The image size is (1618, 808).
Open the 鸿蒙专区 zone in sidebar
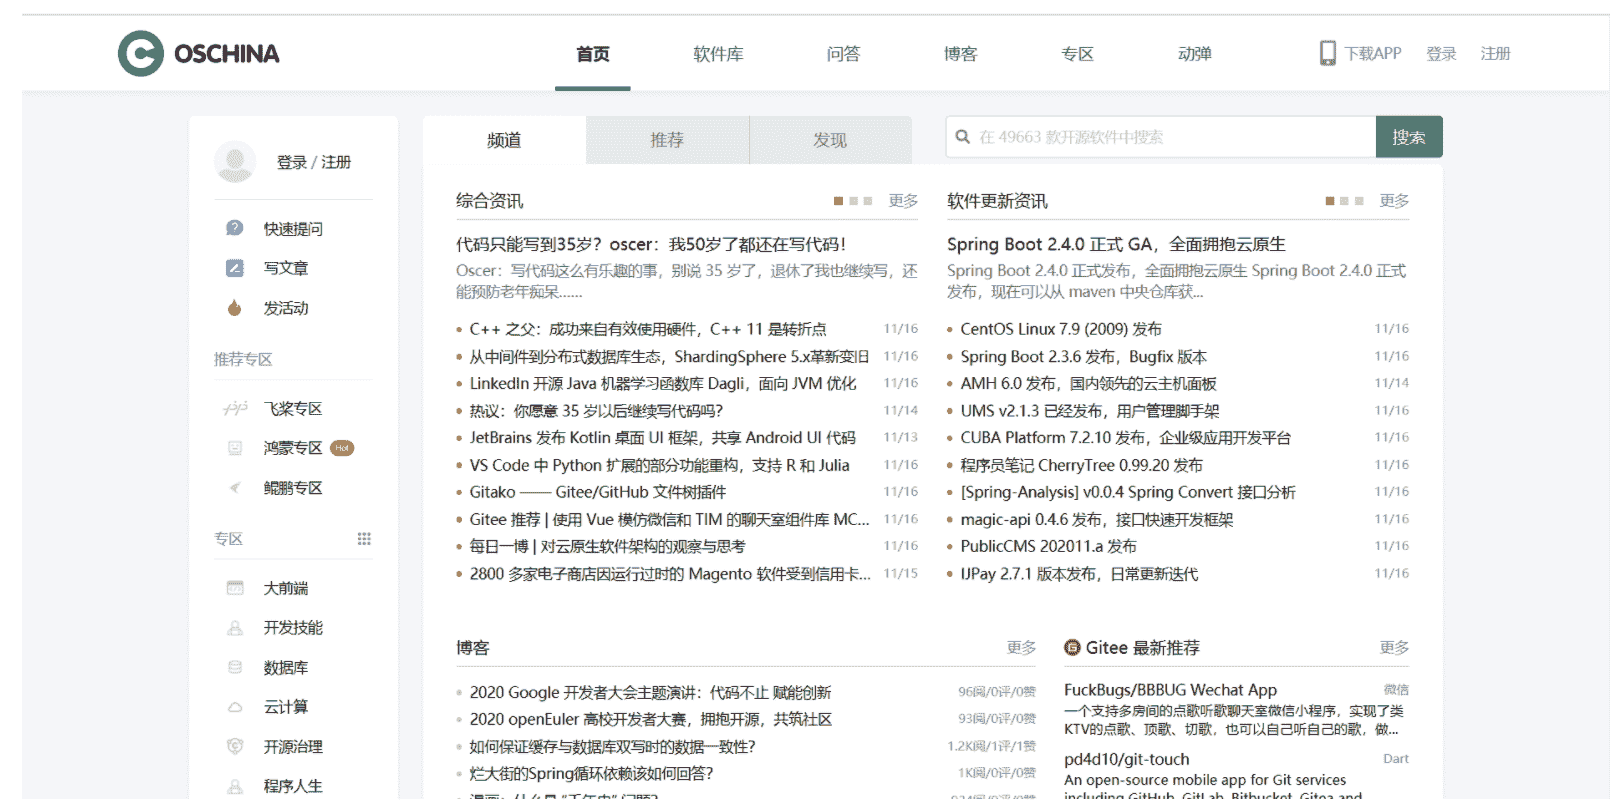point(292,448)
